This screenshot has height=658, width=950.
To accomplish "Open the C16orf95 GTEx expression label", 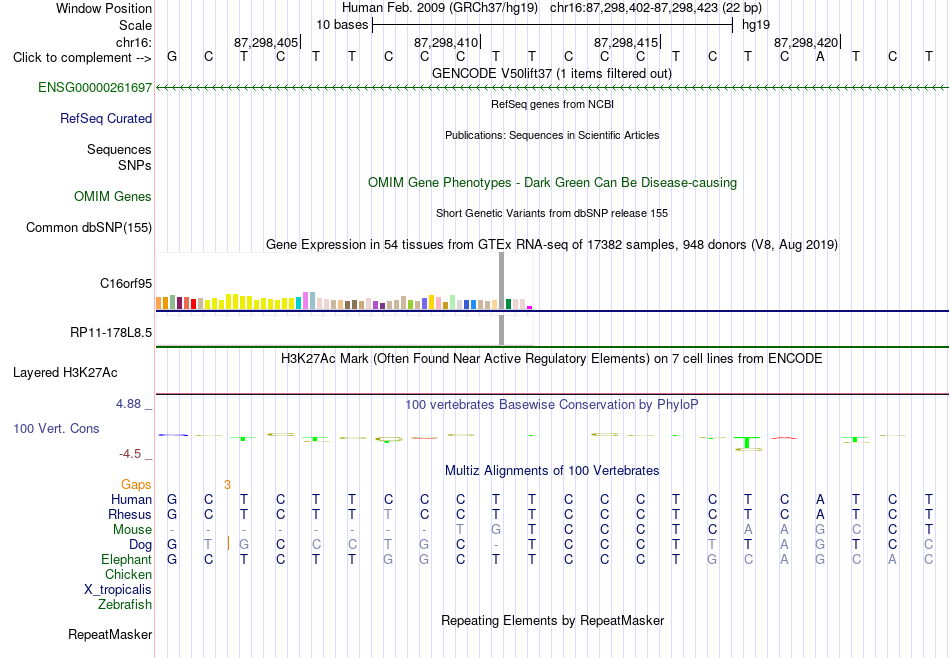I will (x=126, y=284).
